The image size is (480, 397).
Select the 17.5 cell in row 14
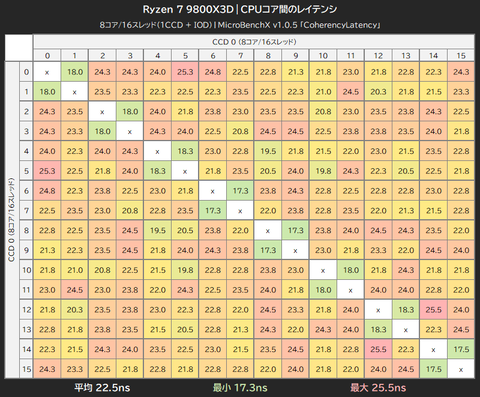[461, 349]
